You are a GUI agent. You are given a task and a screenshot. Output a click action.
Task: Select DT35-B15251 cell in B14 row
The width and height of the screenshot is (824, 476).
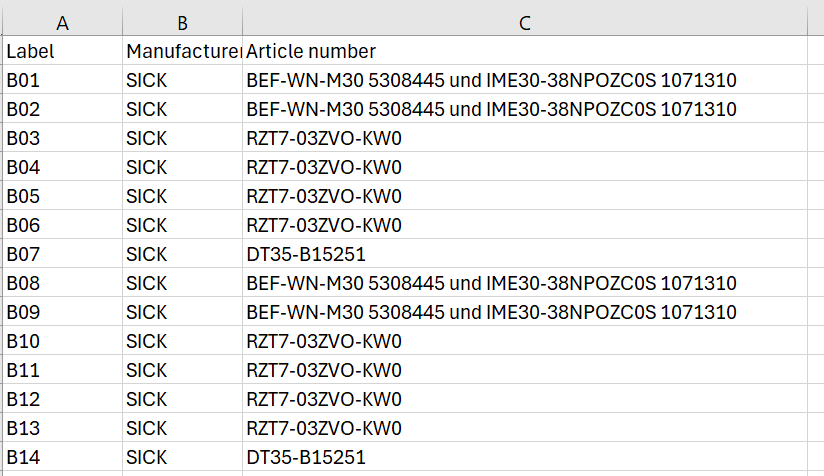(524, 456)
